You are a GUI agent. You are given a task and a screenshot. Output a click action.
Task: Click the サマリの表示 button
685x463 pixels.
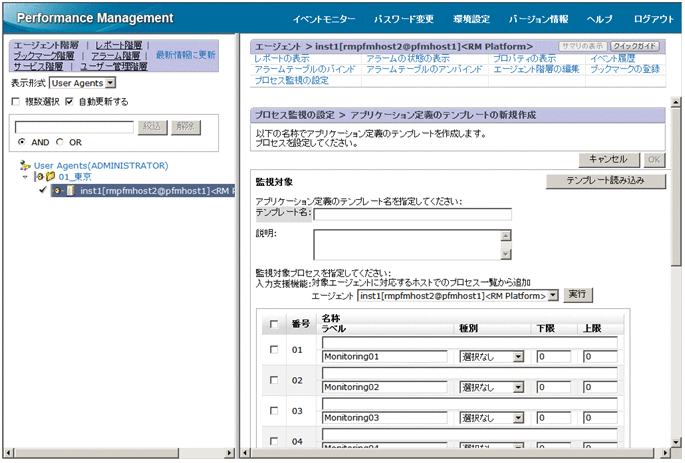coord(582,46)
